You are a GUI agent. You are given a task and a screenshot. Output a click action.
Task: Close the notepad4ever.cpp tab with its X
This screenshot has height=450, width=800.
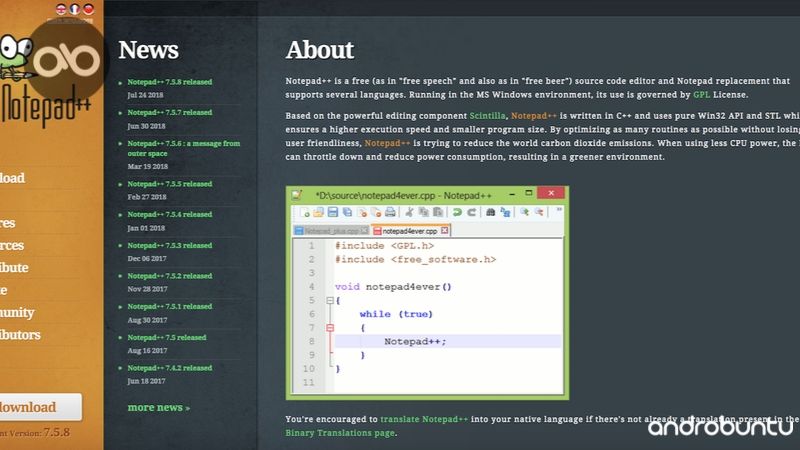pos(444,231)
